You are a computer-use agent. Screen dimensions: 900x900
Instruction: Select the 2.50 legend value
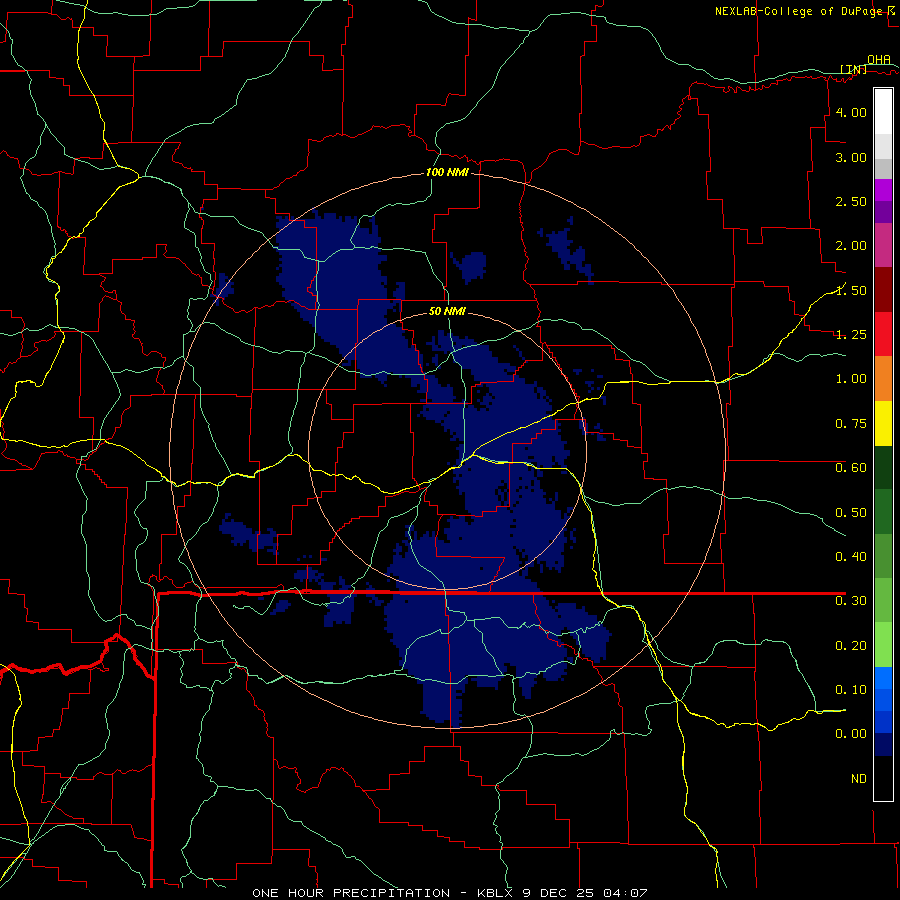coord(851,201)
